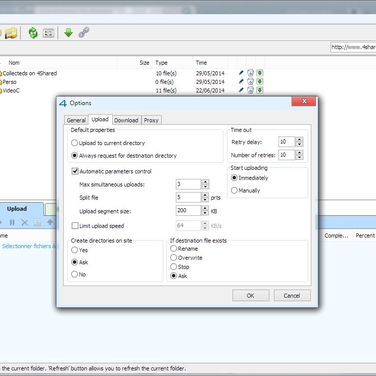Image resolution: width=376 pixels, height=376 pixels.
Task: Switch to the Download tab in Options
Action: (126, 120)
